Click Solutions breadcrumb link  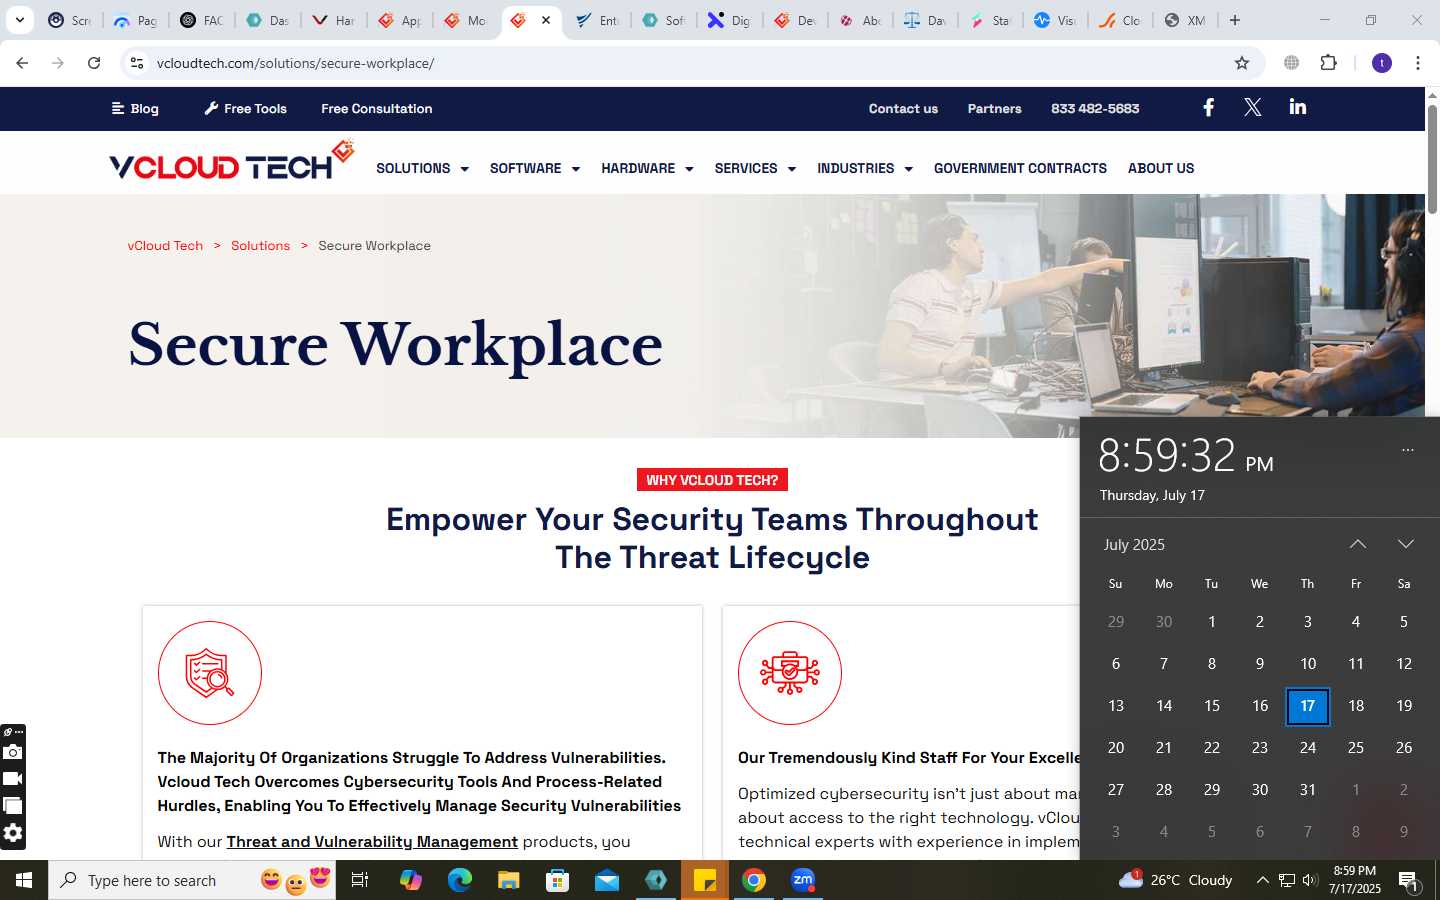tap(260, 245)
